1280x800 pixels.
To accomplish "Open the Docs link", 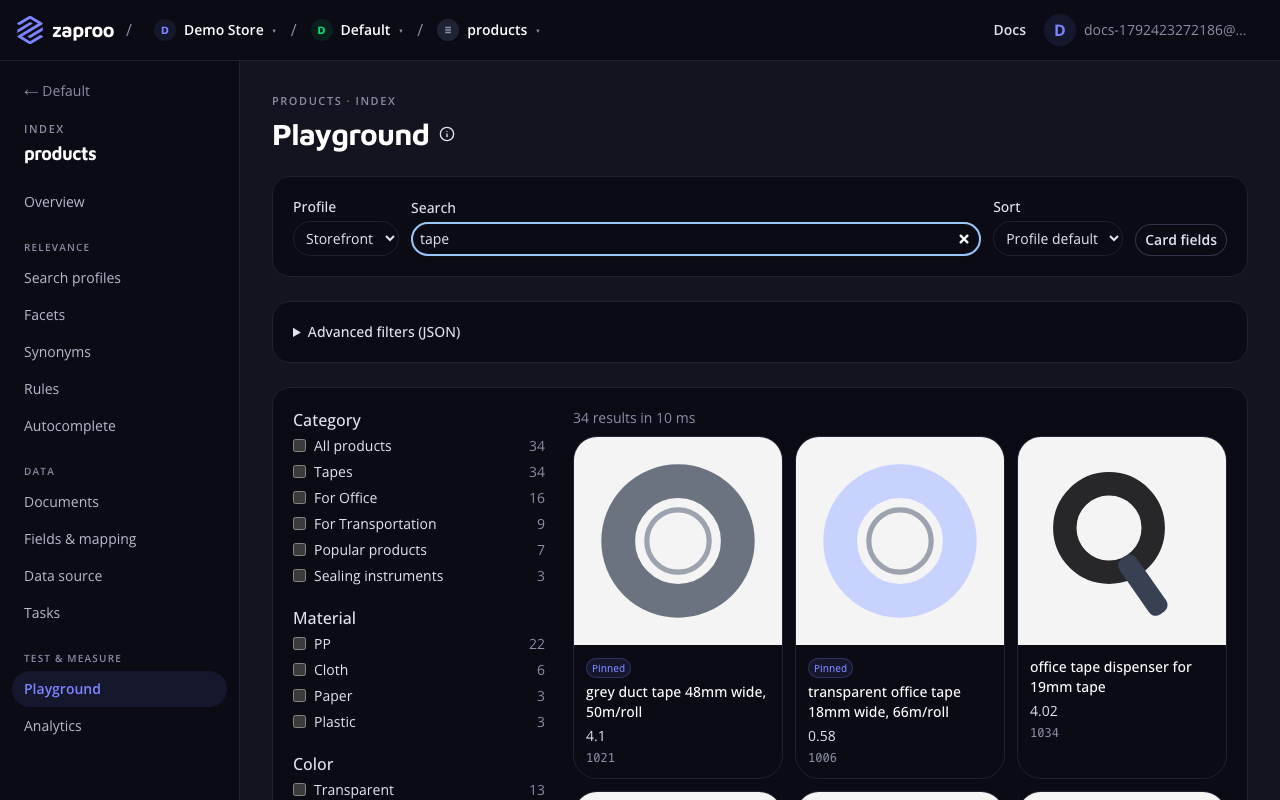I will 1010,30.
